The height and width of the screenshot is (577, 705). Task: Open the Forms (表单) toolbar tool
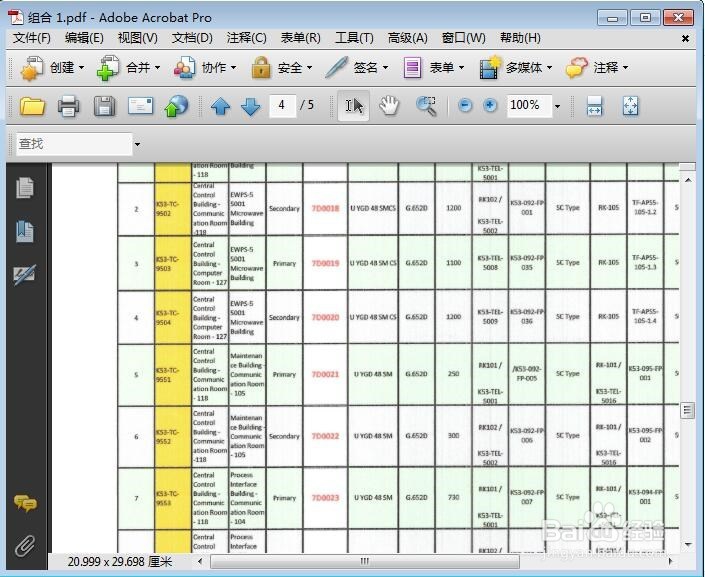[428, 68]
